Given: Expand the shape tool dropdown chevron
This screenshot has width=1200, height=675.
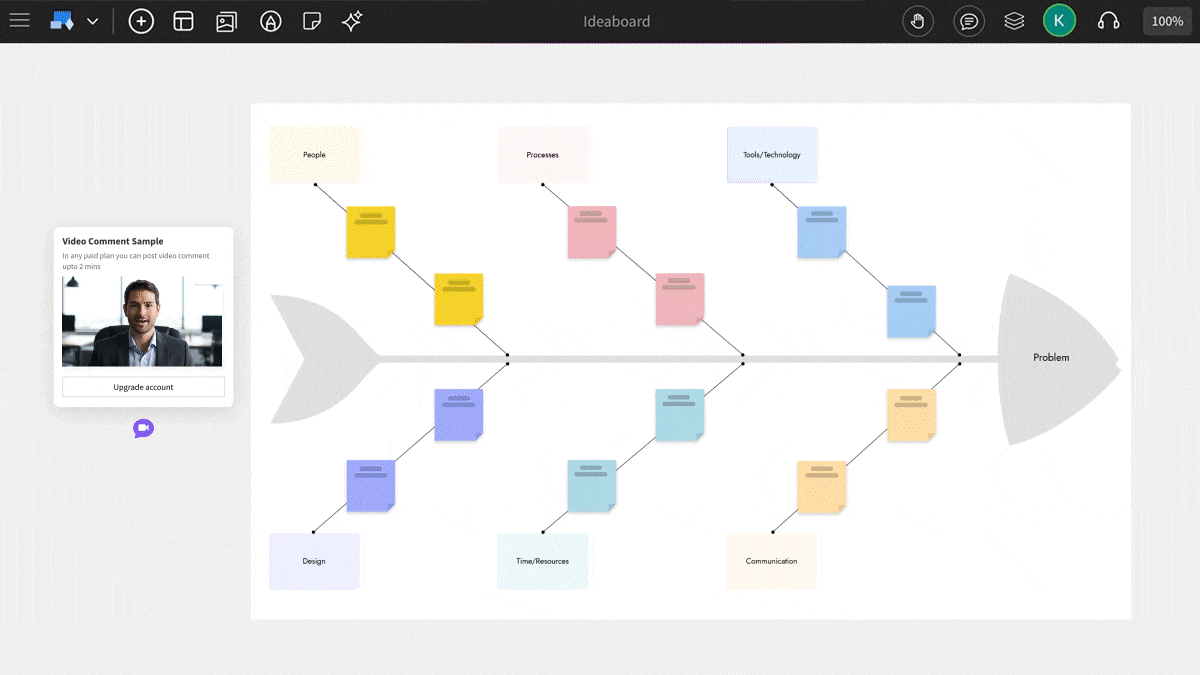Looking at the screenshot, I should tap(93, 20).
